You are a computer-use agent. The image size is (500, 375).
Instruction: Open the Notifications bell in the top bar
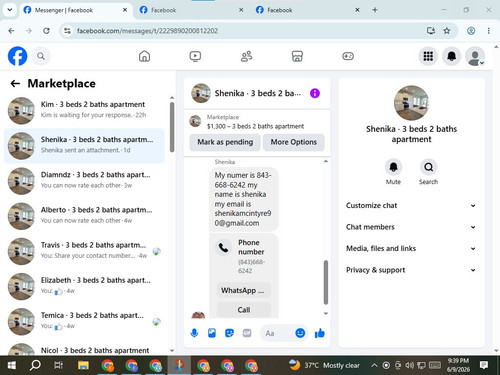pos(451,56)
